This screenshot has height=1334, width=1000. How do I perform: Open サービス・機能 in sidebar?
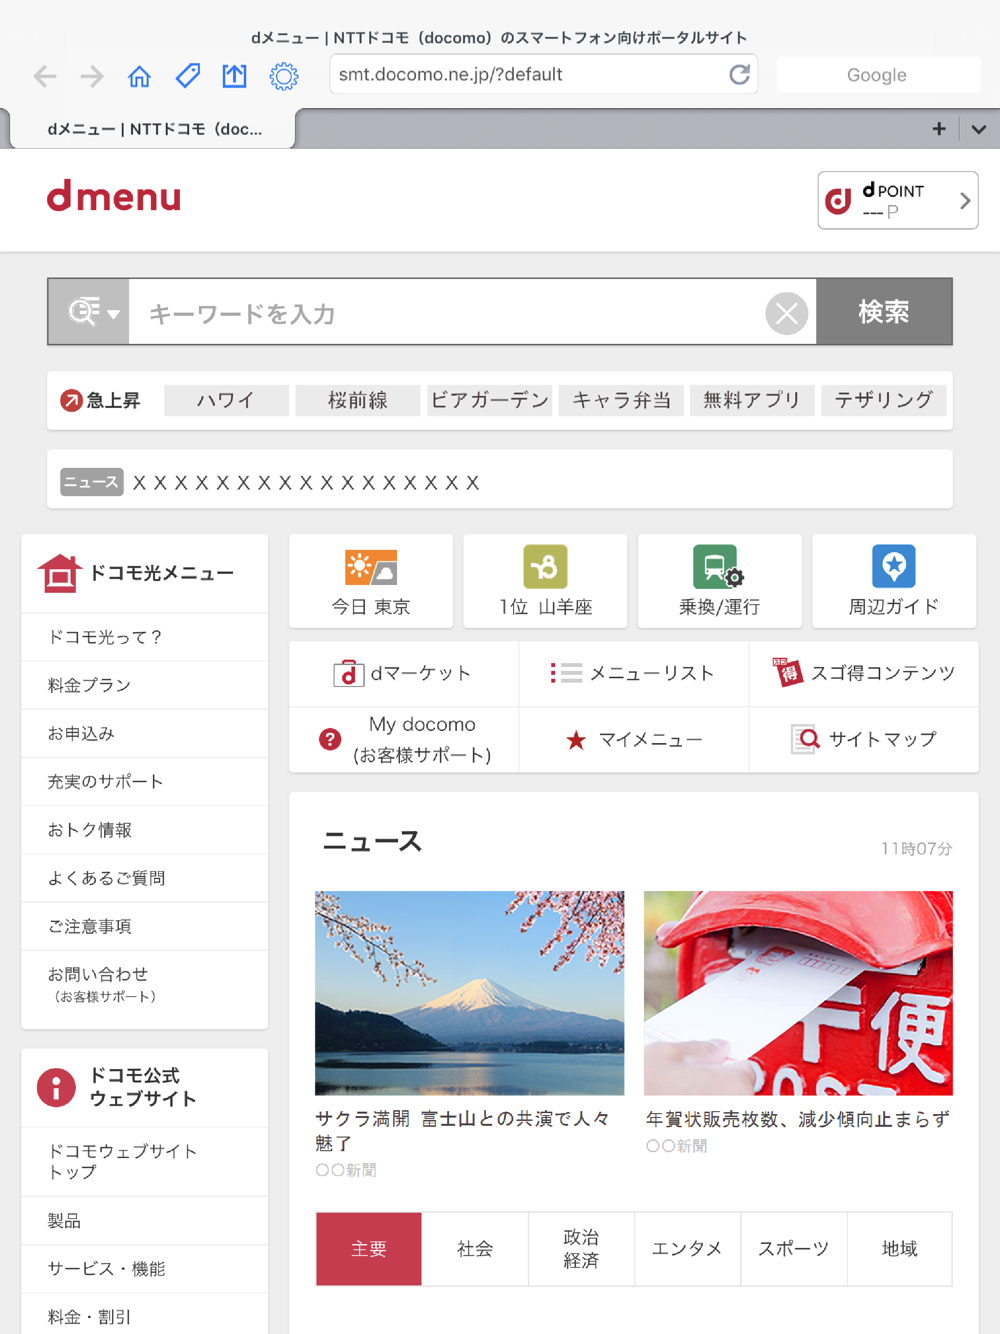[145, 1269]
